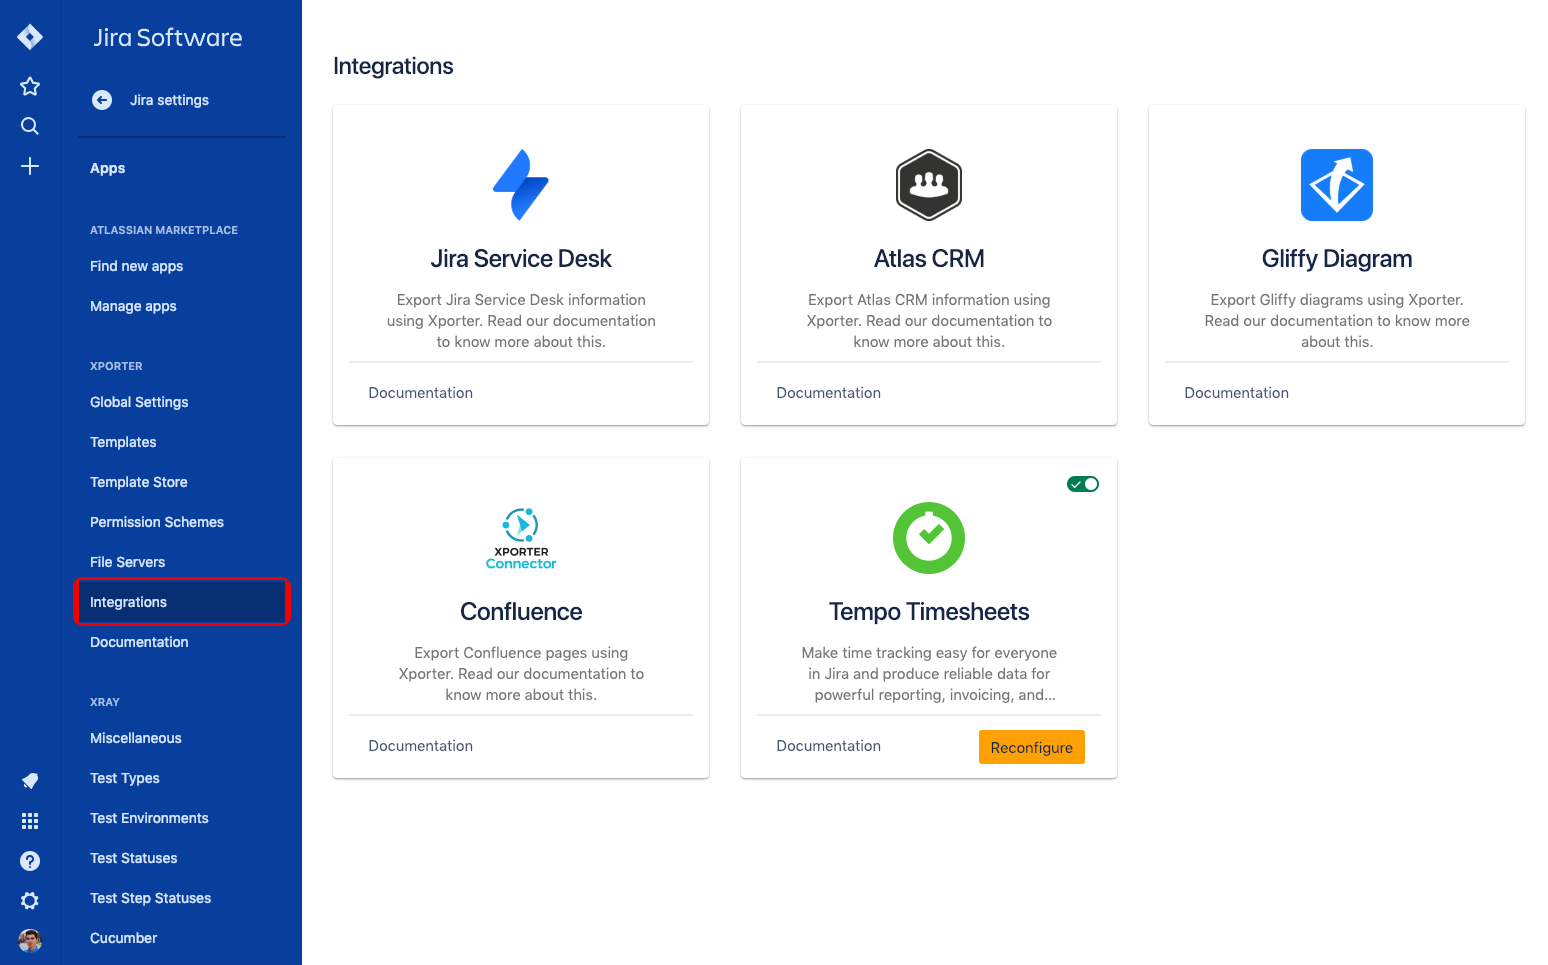Open the app switcher grid icon
This screenshot has height=965, width=1548.
point(30,821)
